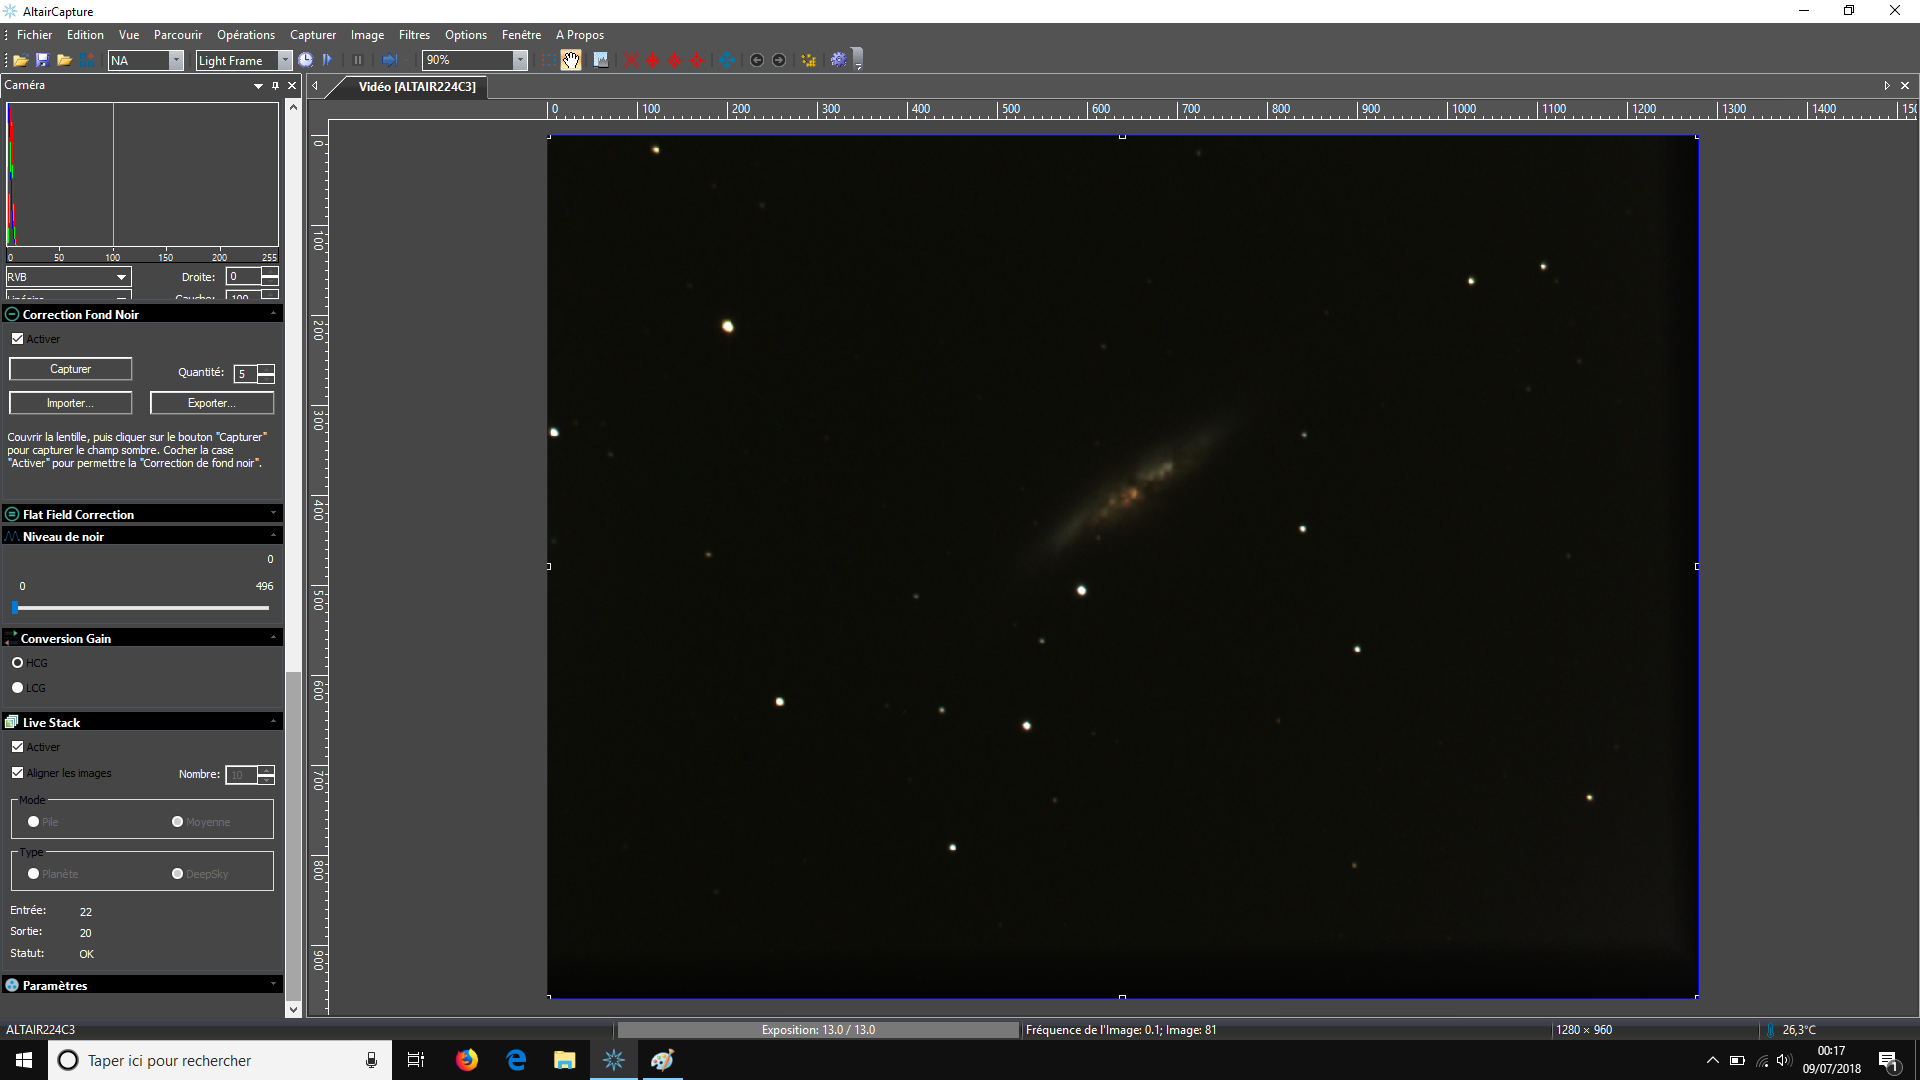Click the save floppy disk toolbar icon
1920x1080 pixels.
coord(42,60)
